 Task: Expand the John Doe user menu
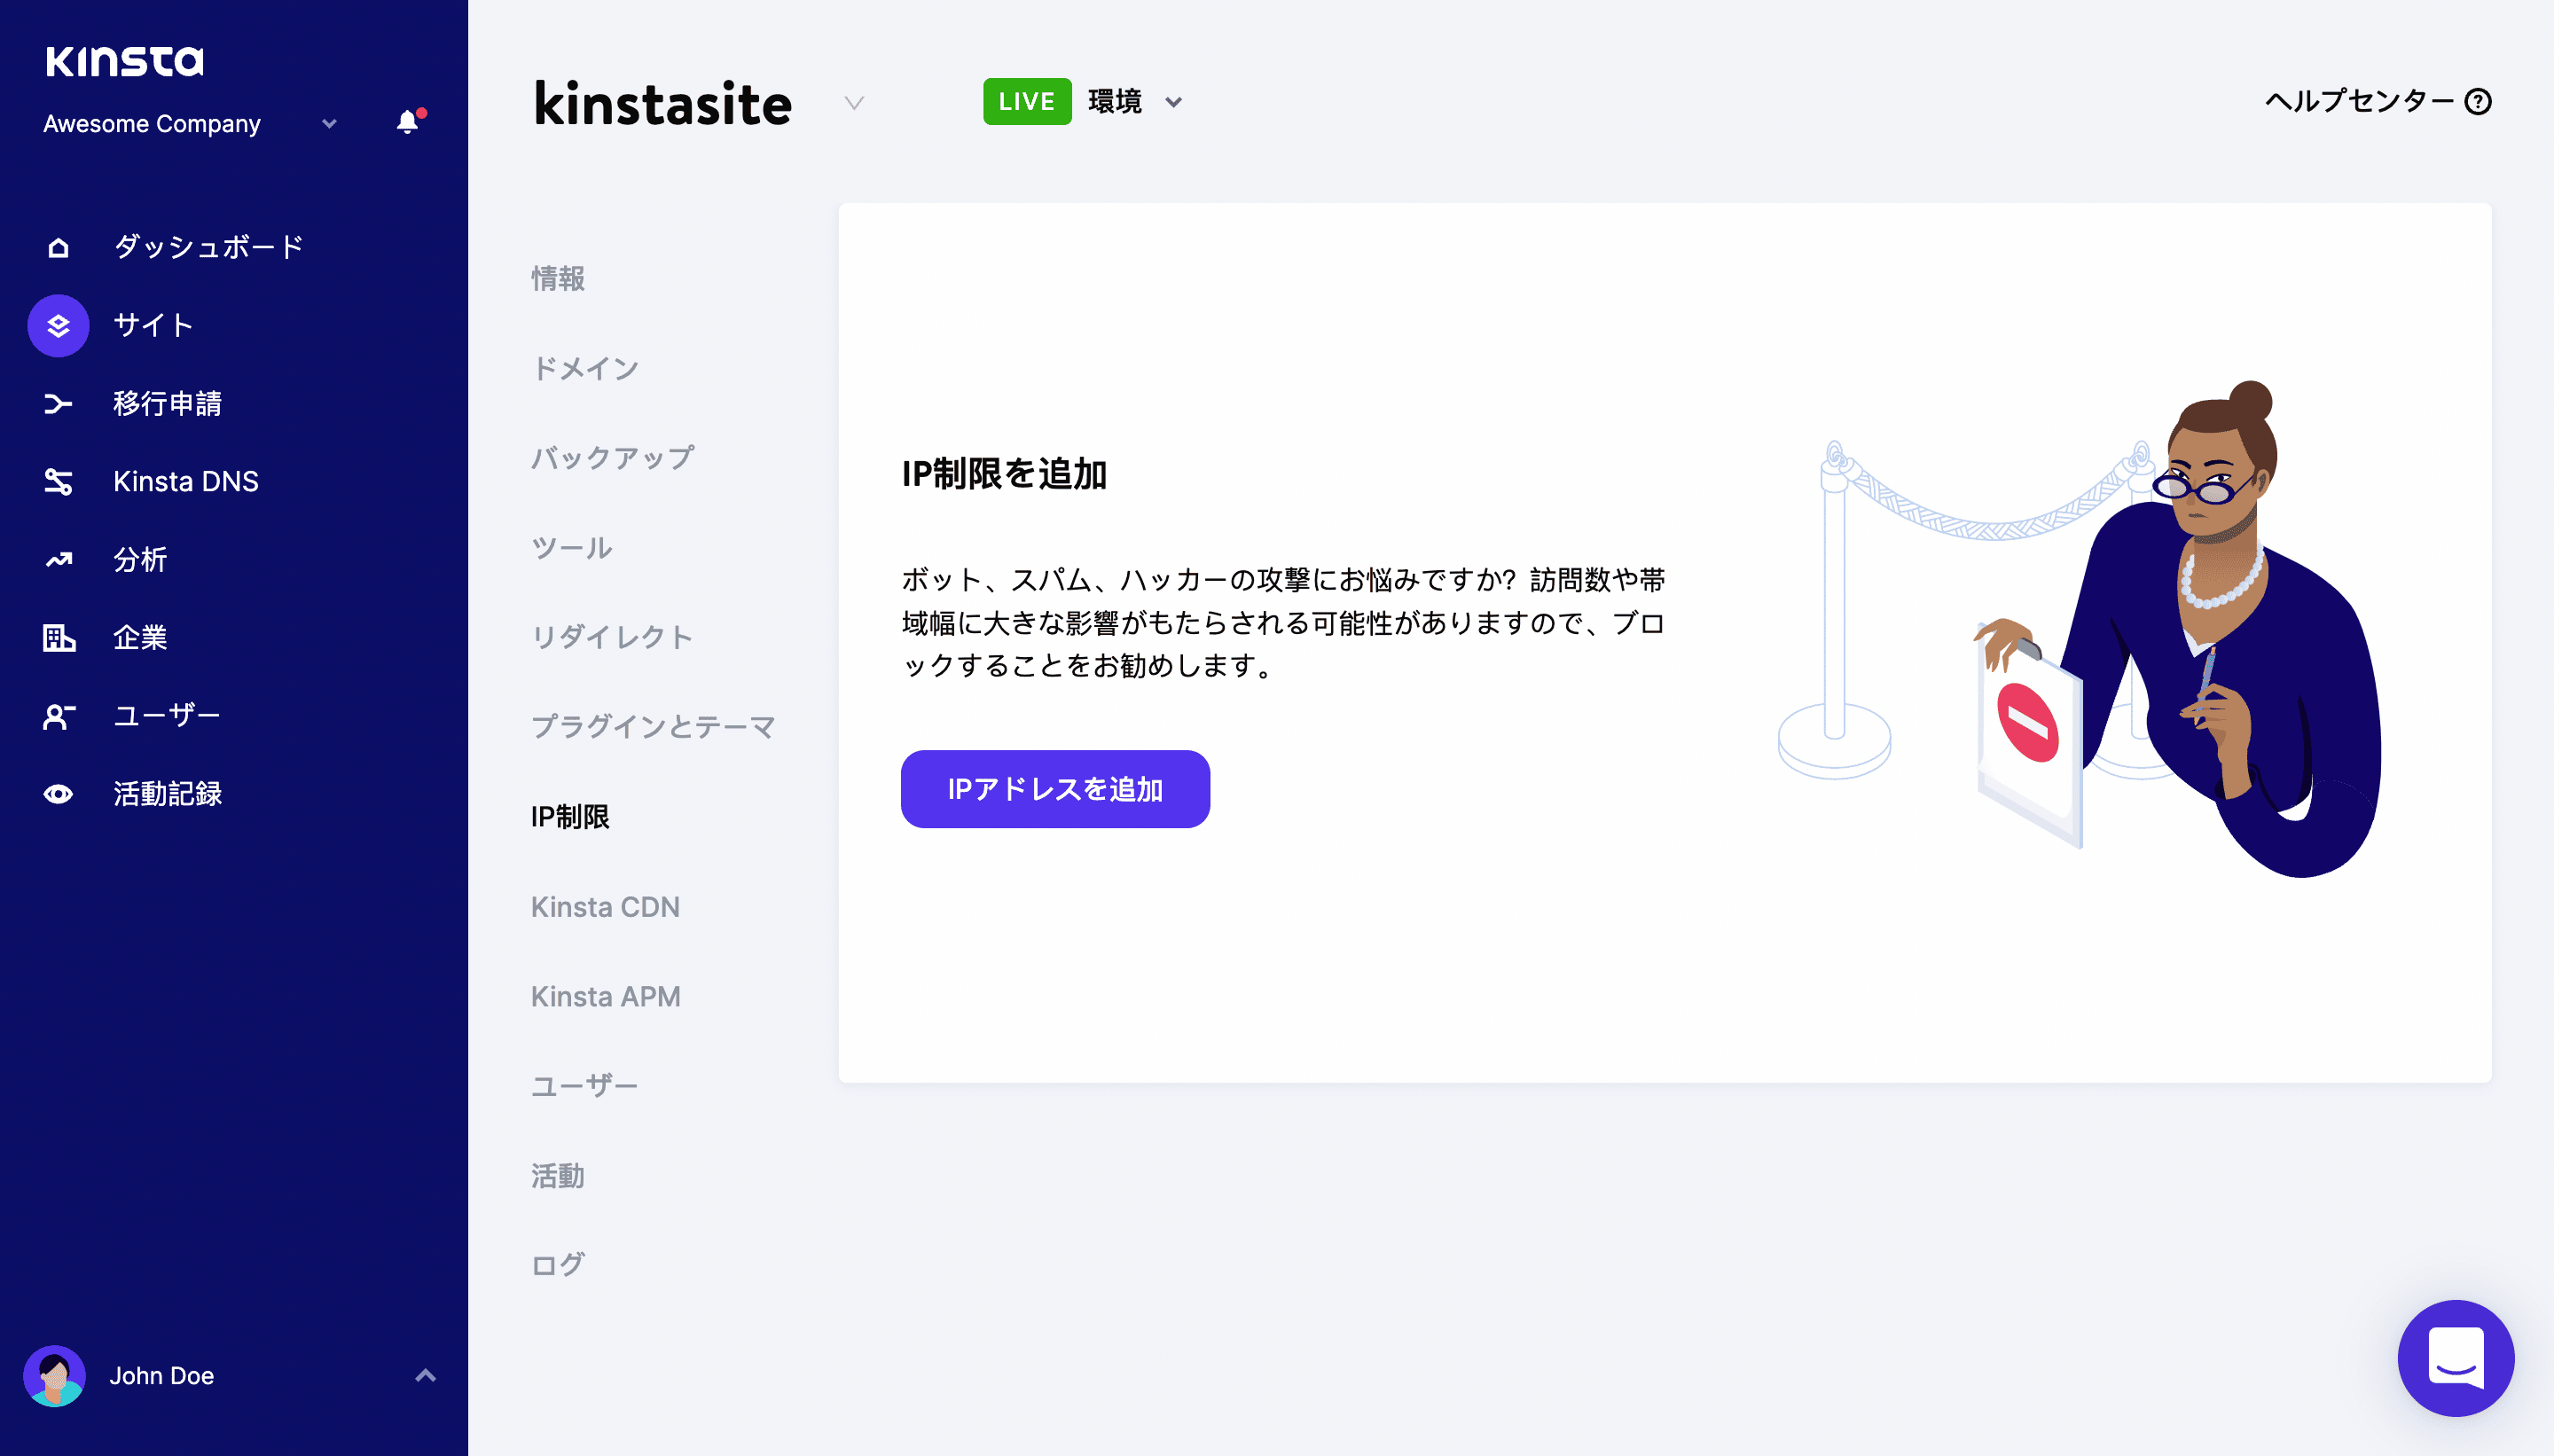426,1375
